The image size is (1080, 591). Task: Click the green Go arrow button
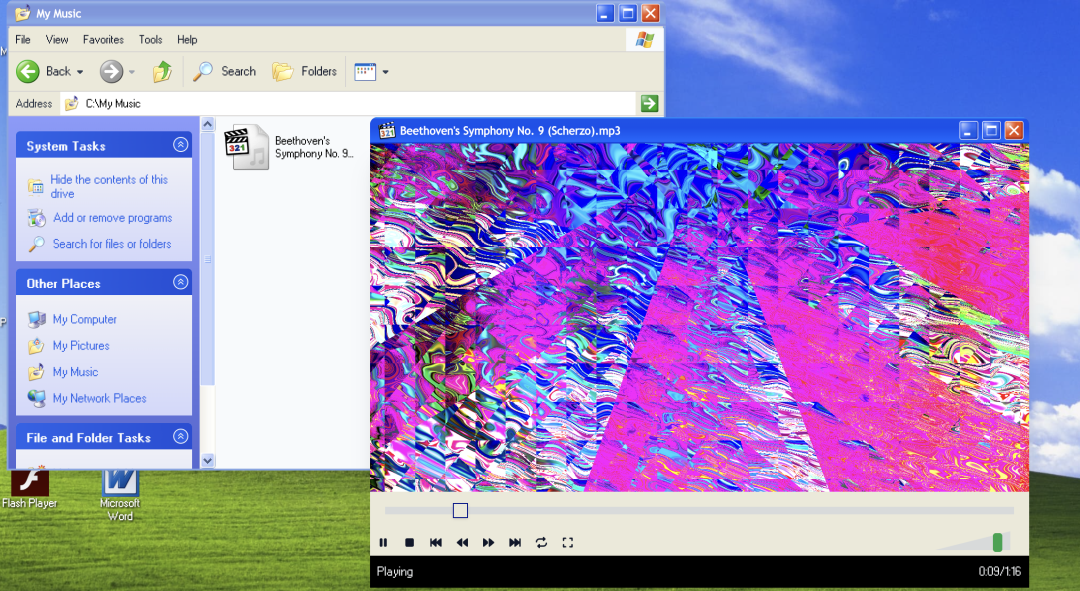point(649,103)
